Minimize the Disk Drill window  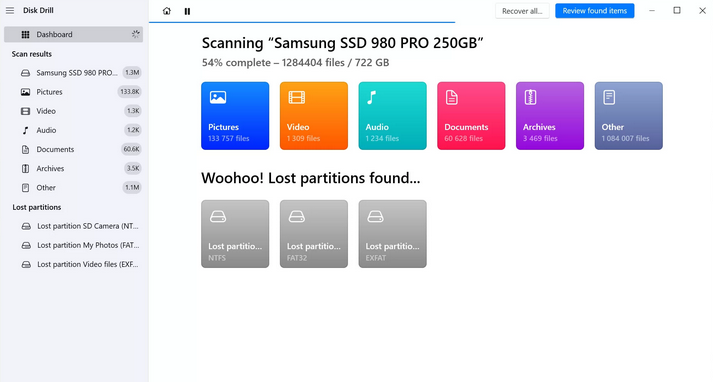tap(652, 10)
